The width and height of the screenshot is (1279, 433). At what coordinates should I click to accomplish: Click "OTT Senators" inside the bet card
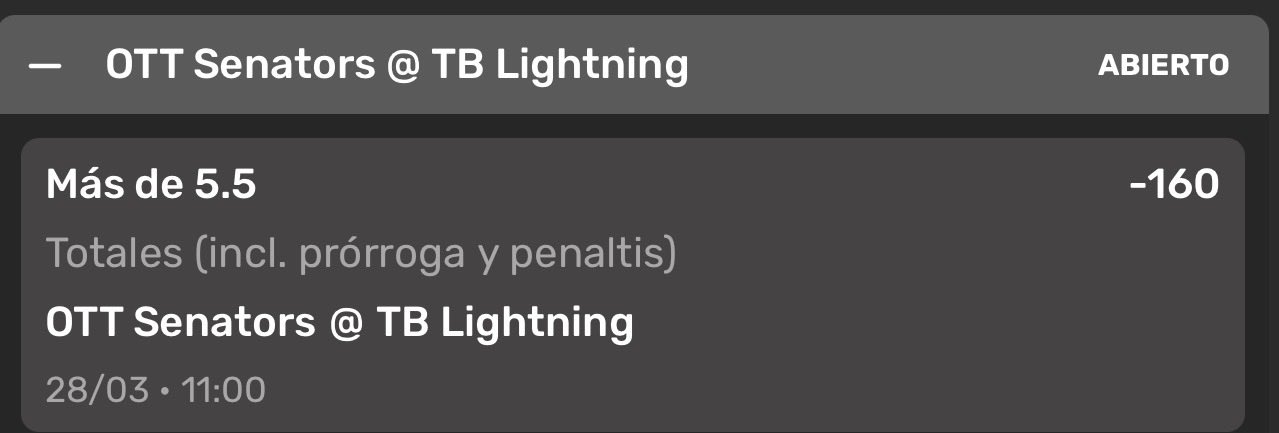click(x=180, y=323)
